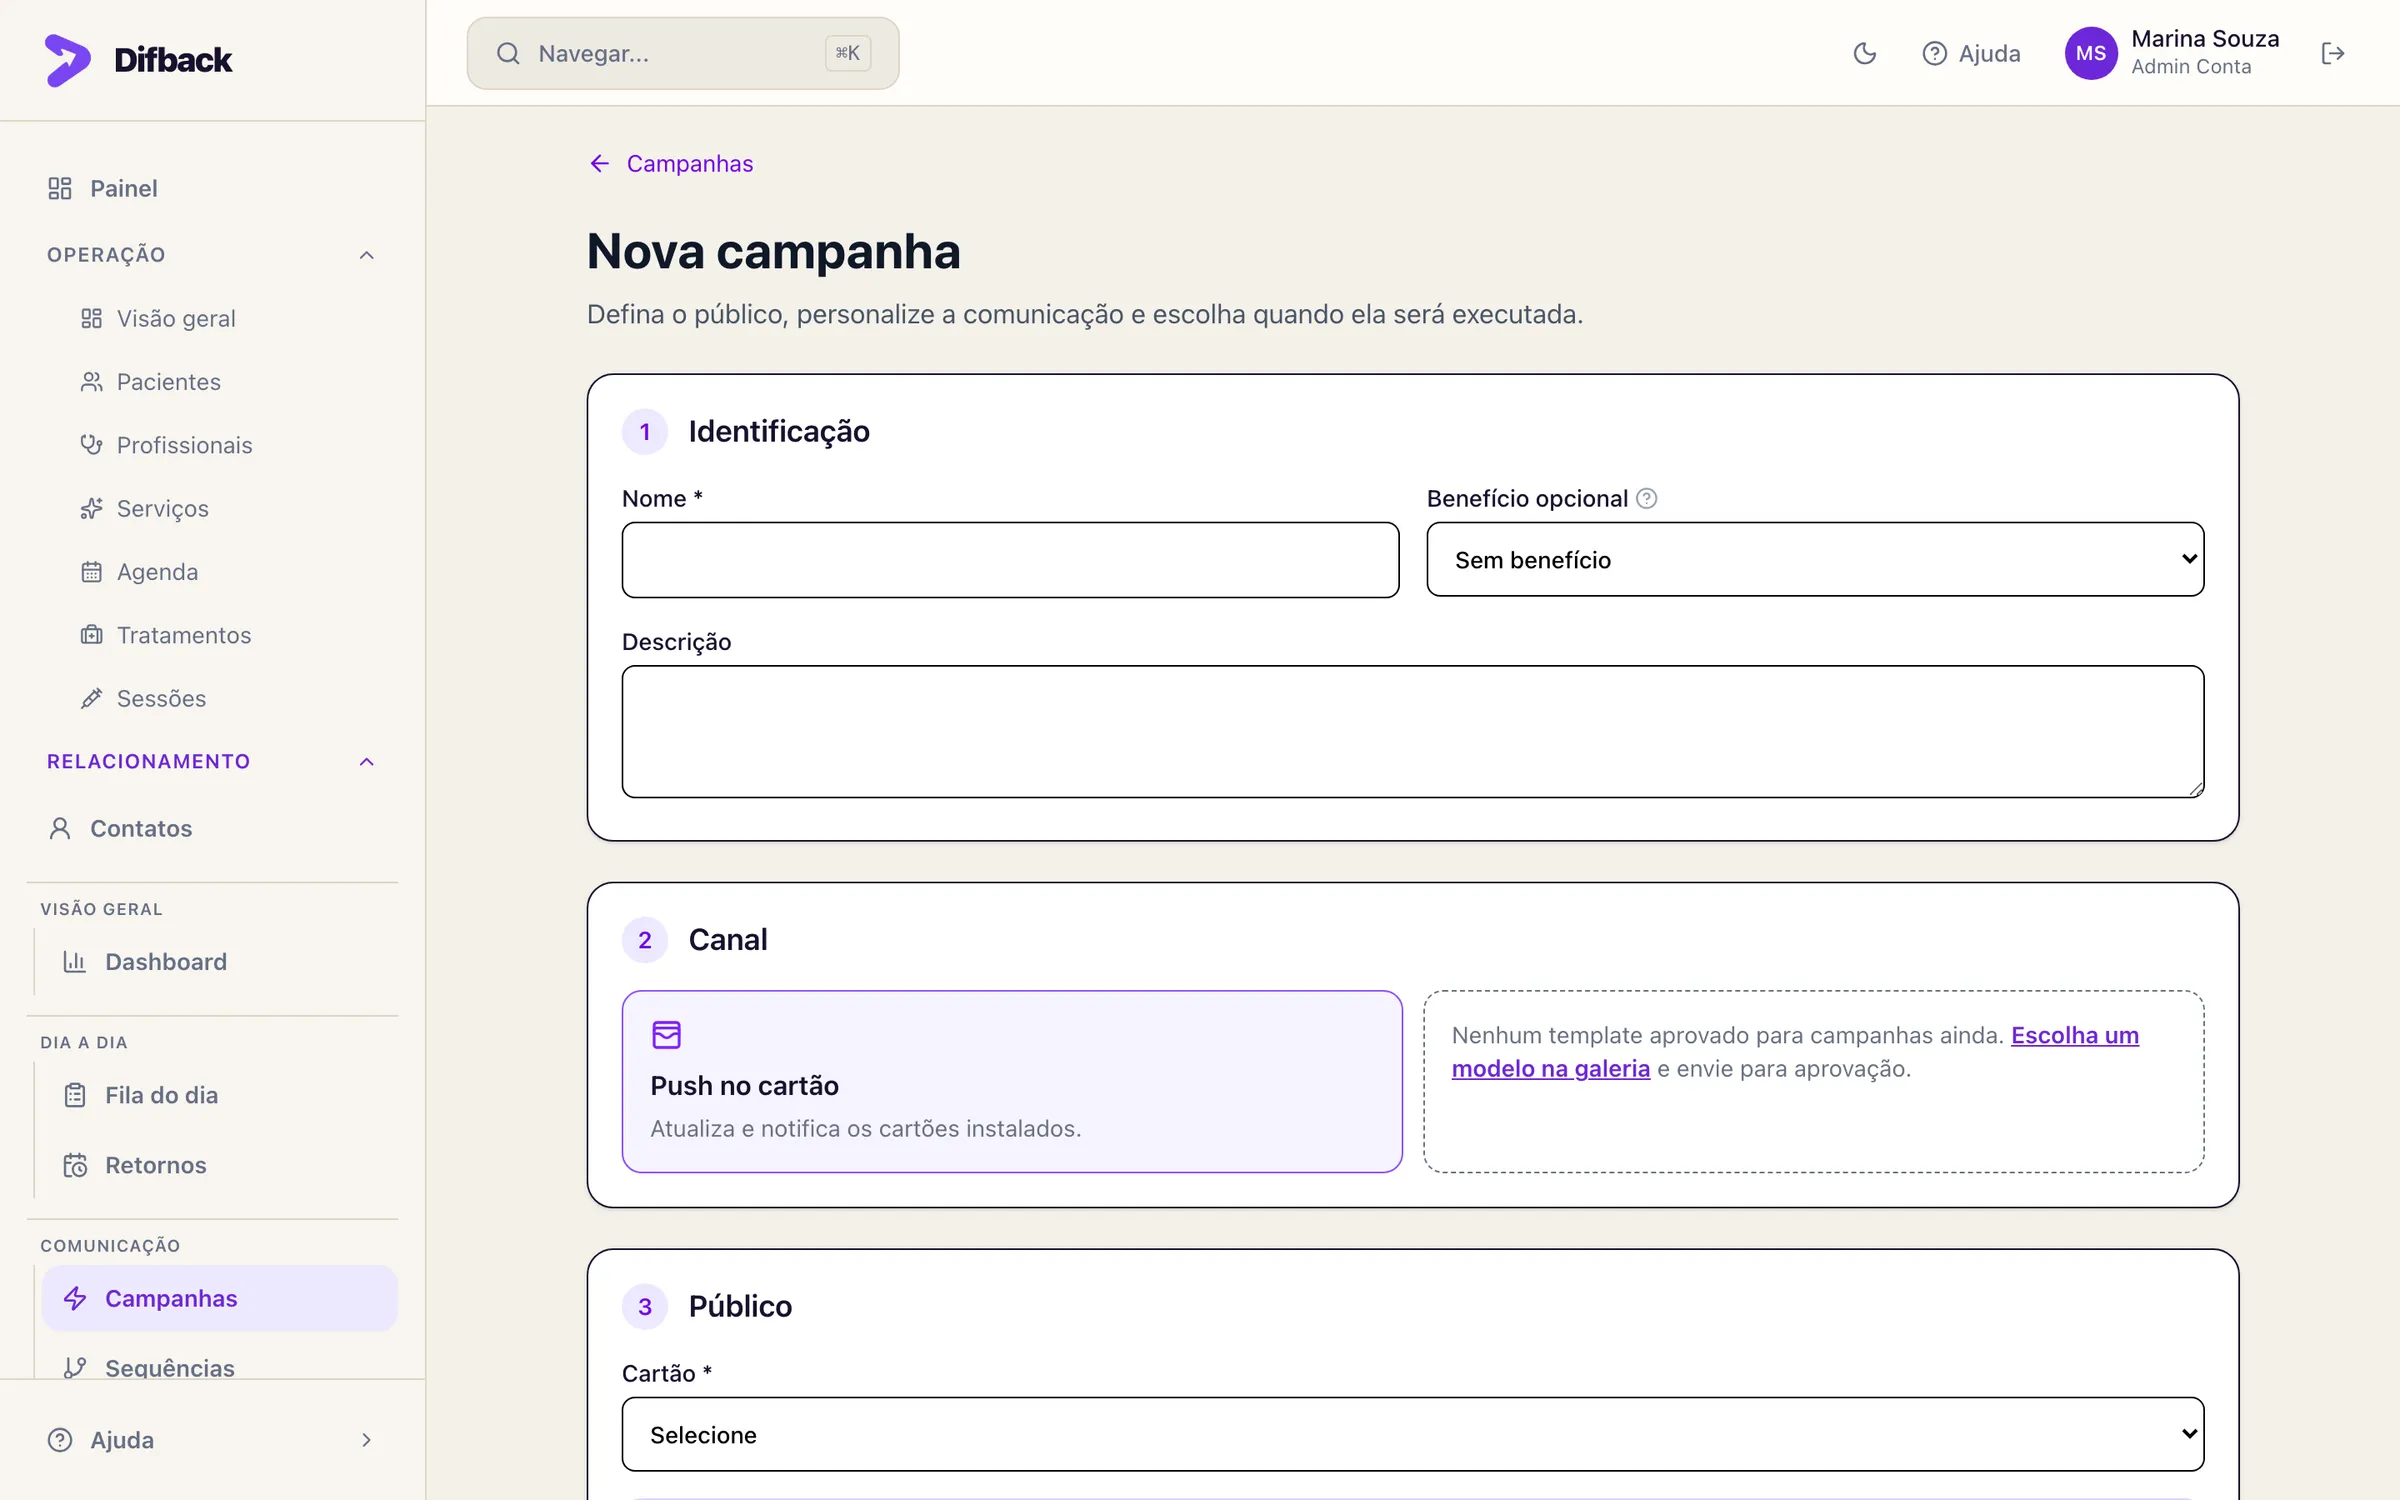2400x1500 pixels.
Task: Return via the Campanhas breadcrumb link
Action: point(690,163)
